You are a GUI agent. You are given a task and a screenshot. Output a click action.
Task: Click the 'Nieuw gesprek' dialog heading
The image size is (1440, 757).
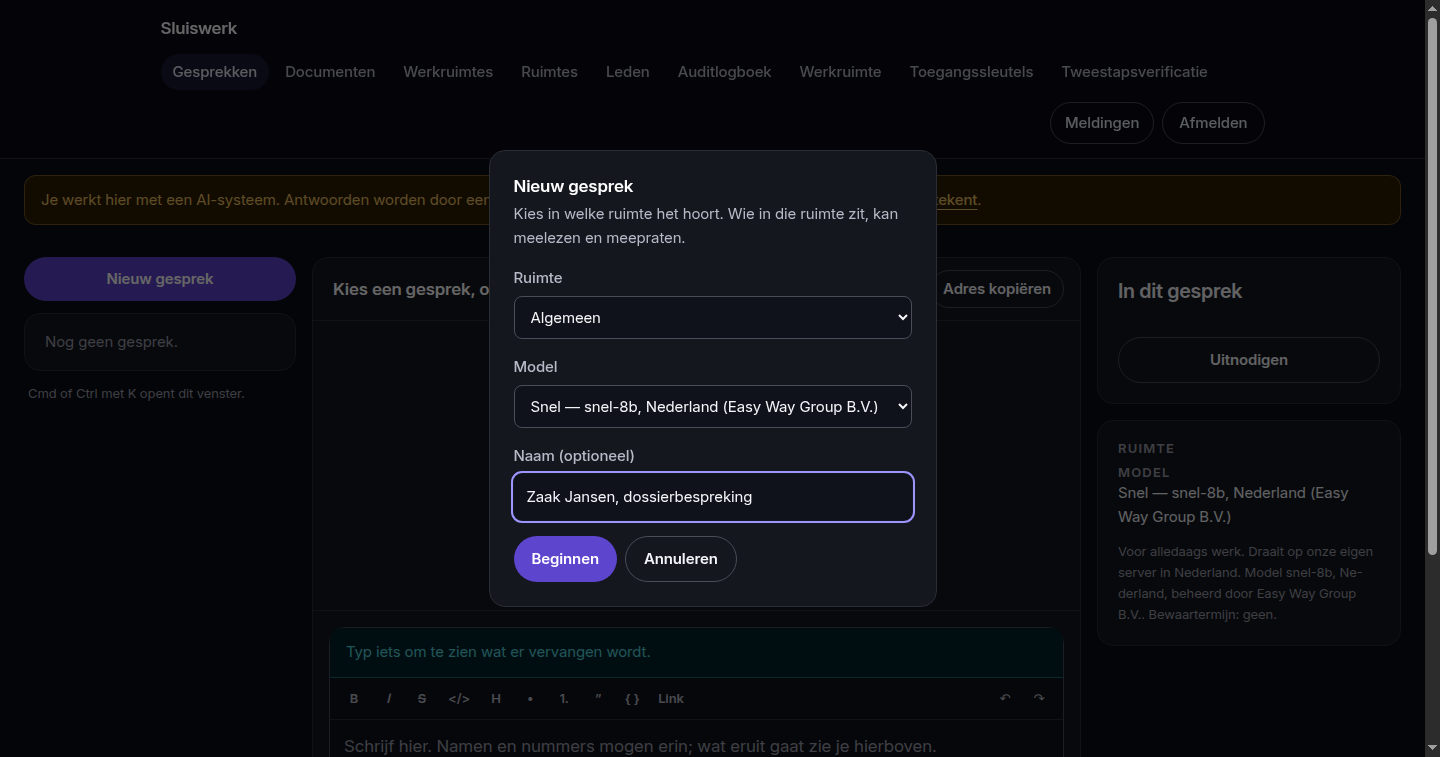[574, 186]
